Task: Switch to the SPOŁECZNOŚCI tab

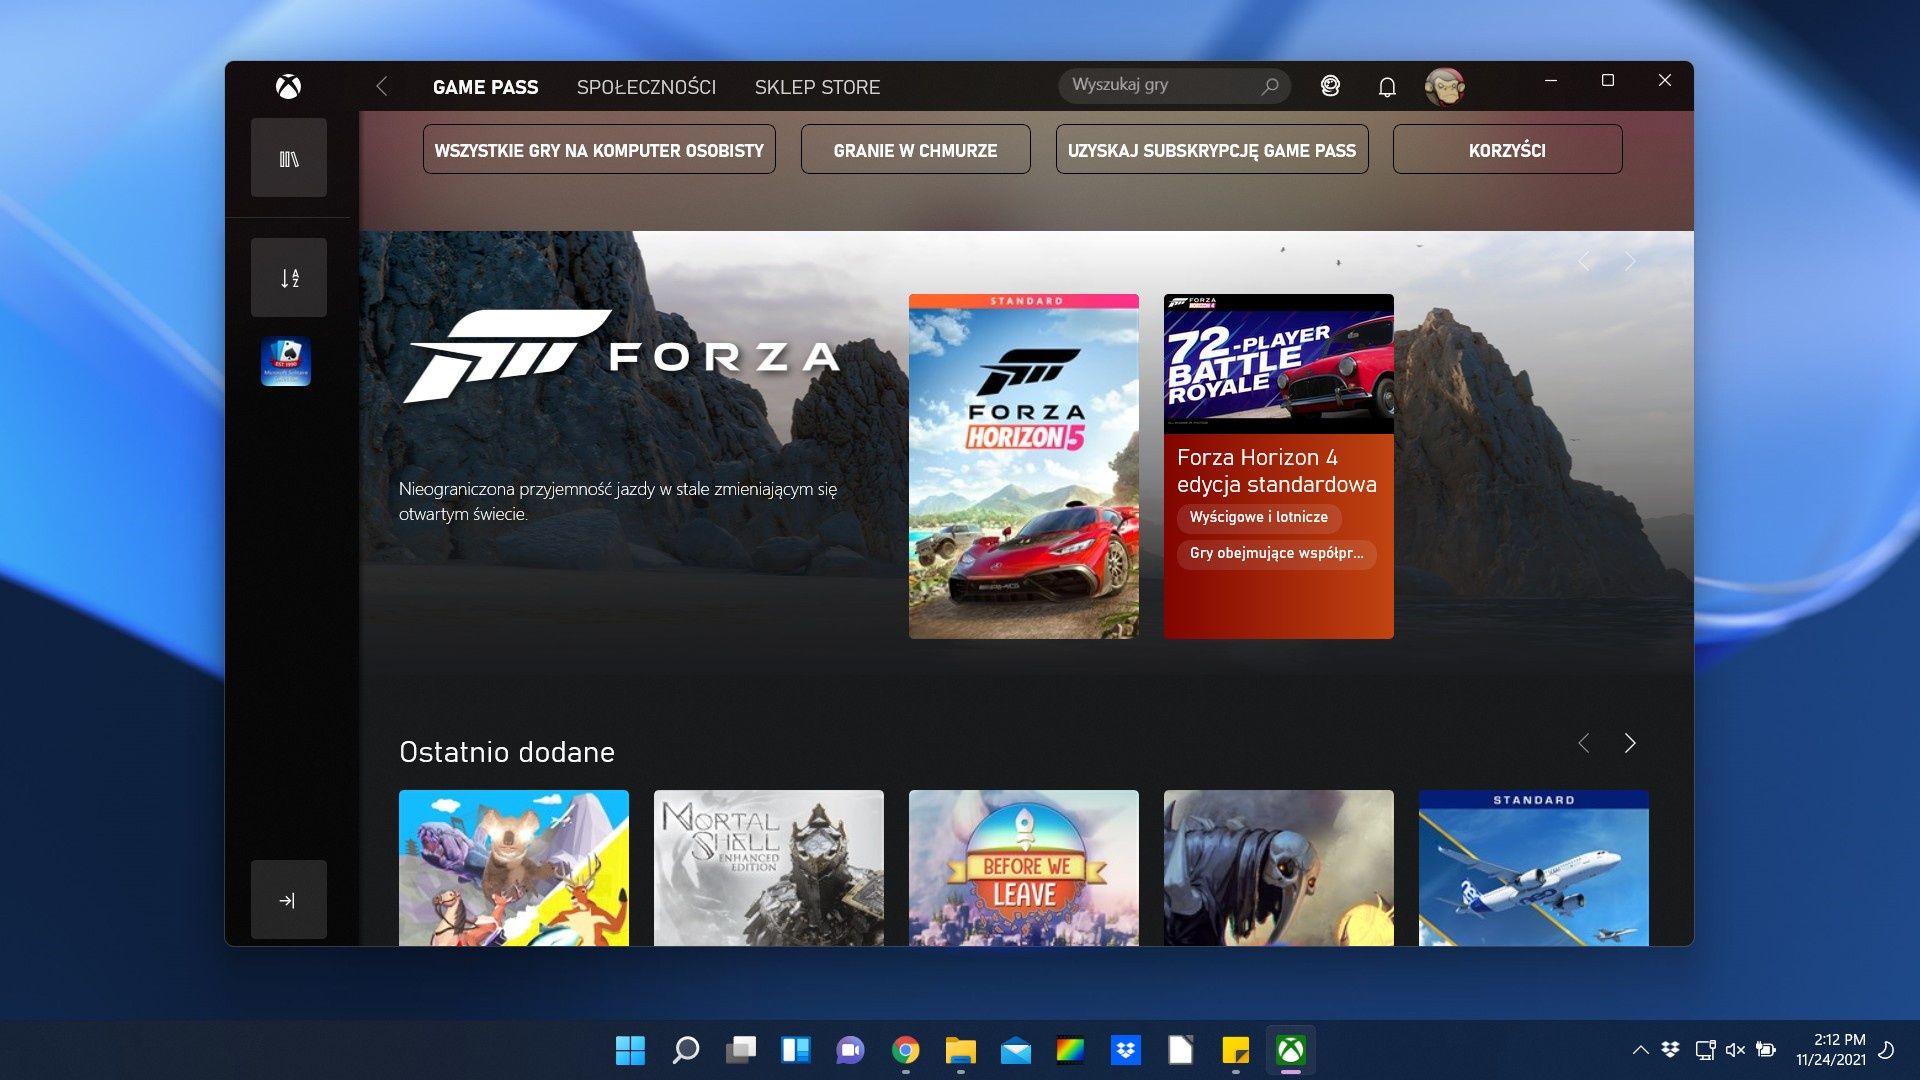Action: [646, 87]
